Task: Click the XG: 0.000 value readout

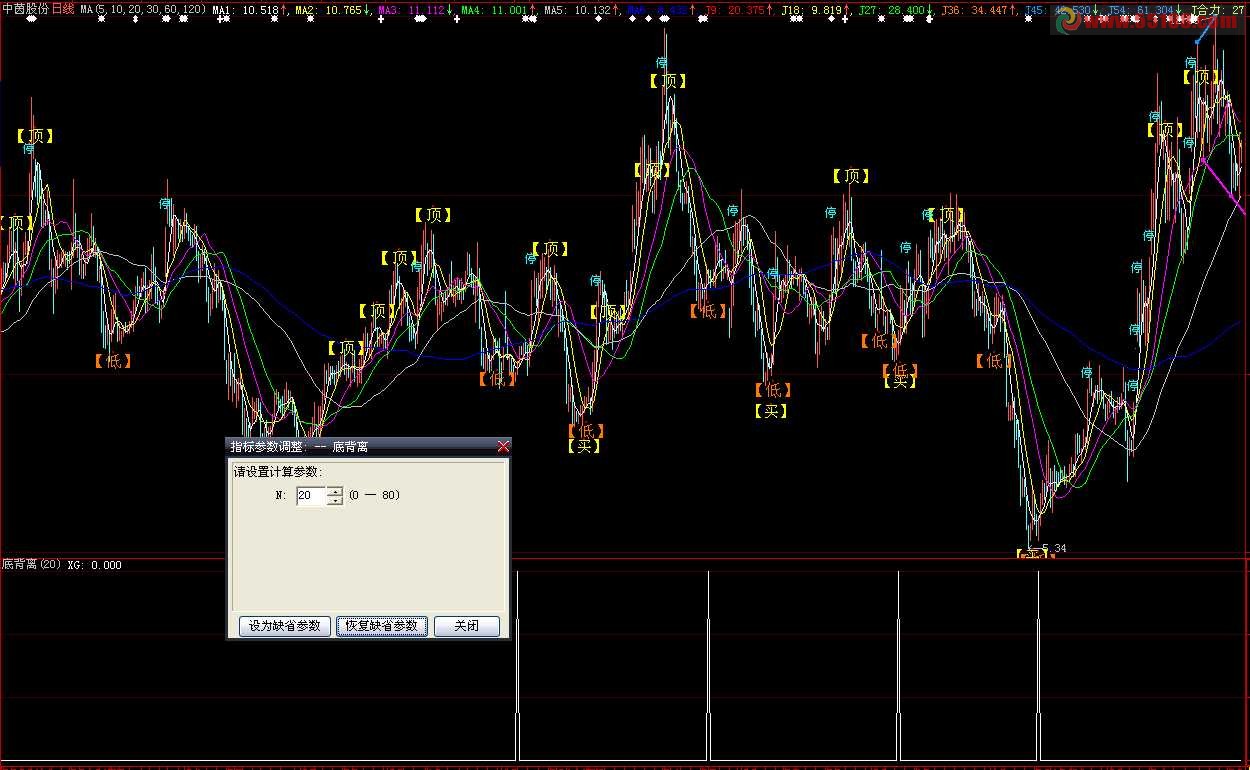Action: (95, 565)
